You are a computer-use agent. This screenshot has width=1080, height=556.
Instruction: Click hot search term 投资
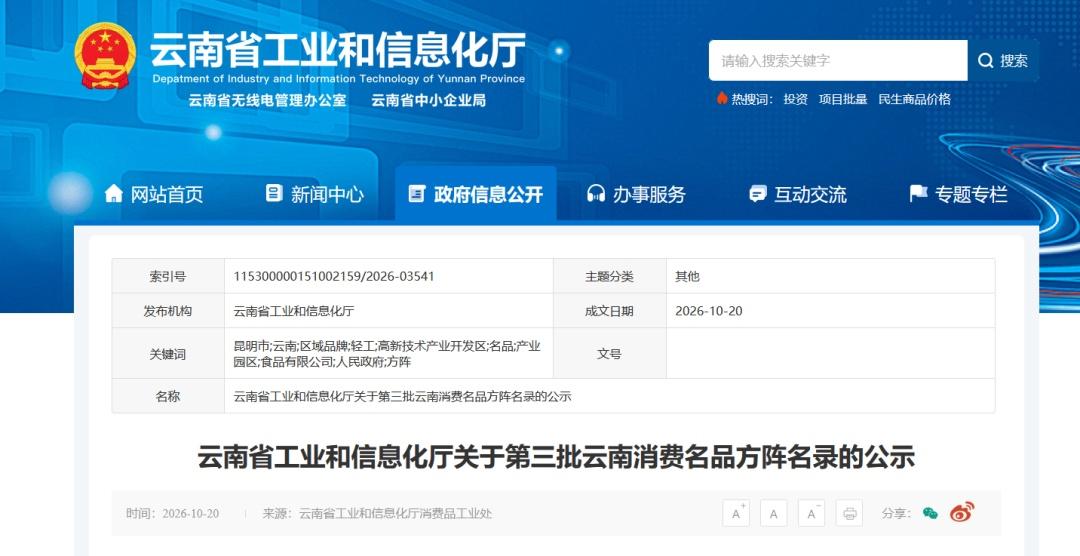coord(796,99)
